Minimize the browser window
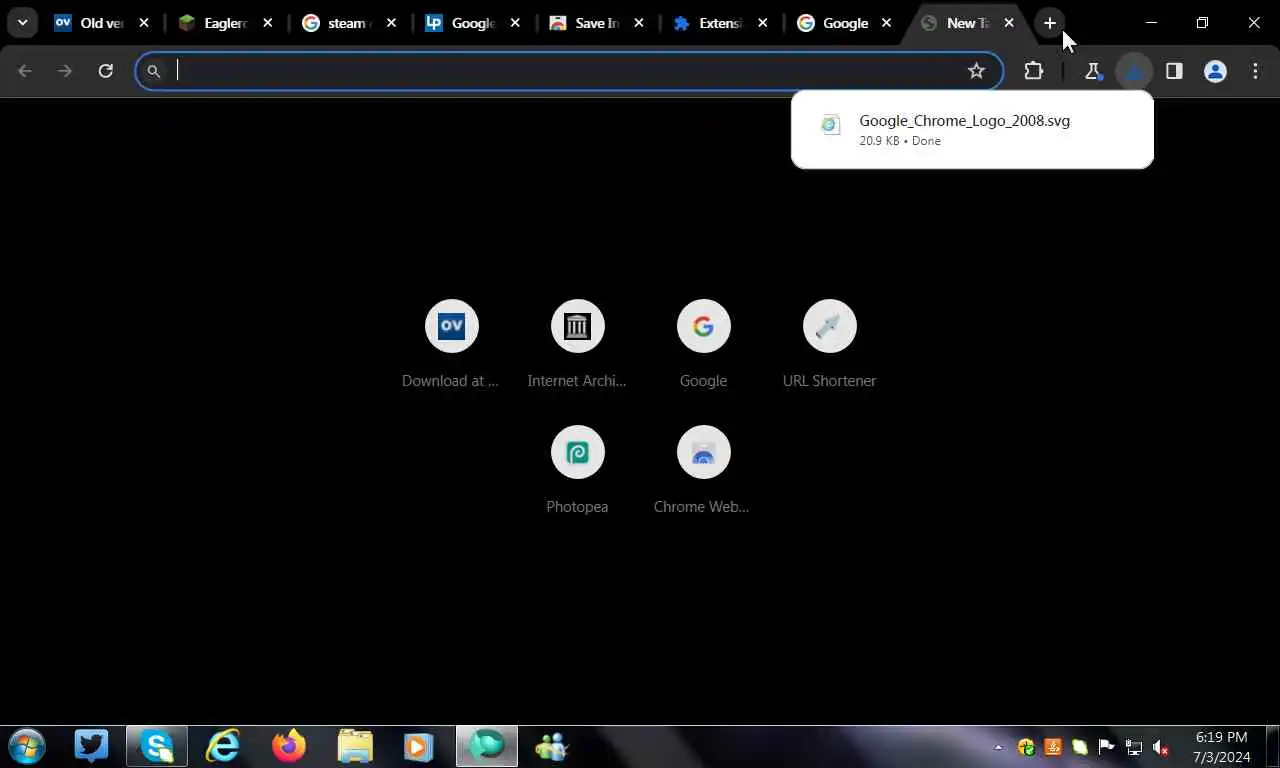The height and width of the screenshot is (768, 1280). (x=1151, y=23)
